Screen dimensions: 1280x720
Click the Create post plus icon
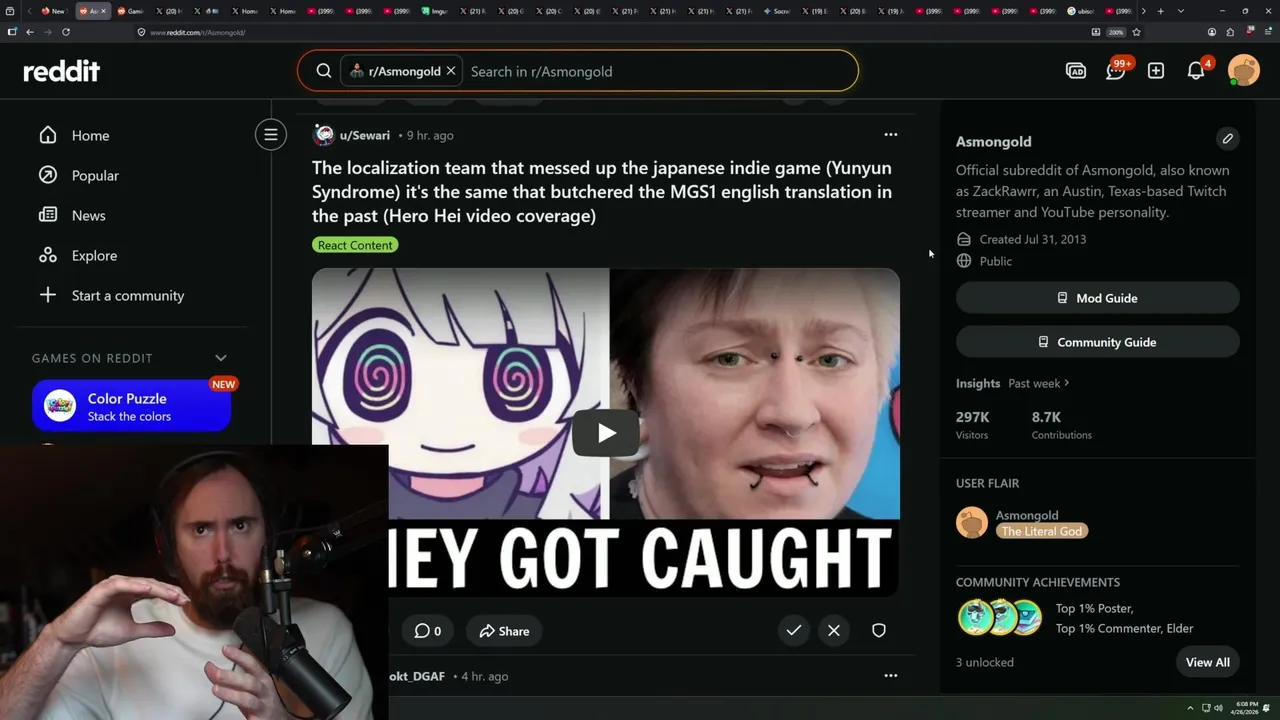point(1156,71)
